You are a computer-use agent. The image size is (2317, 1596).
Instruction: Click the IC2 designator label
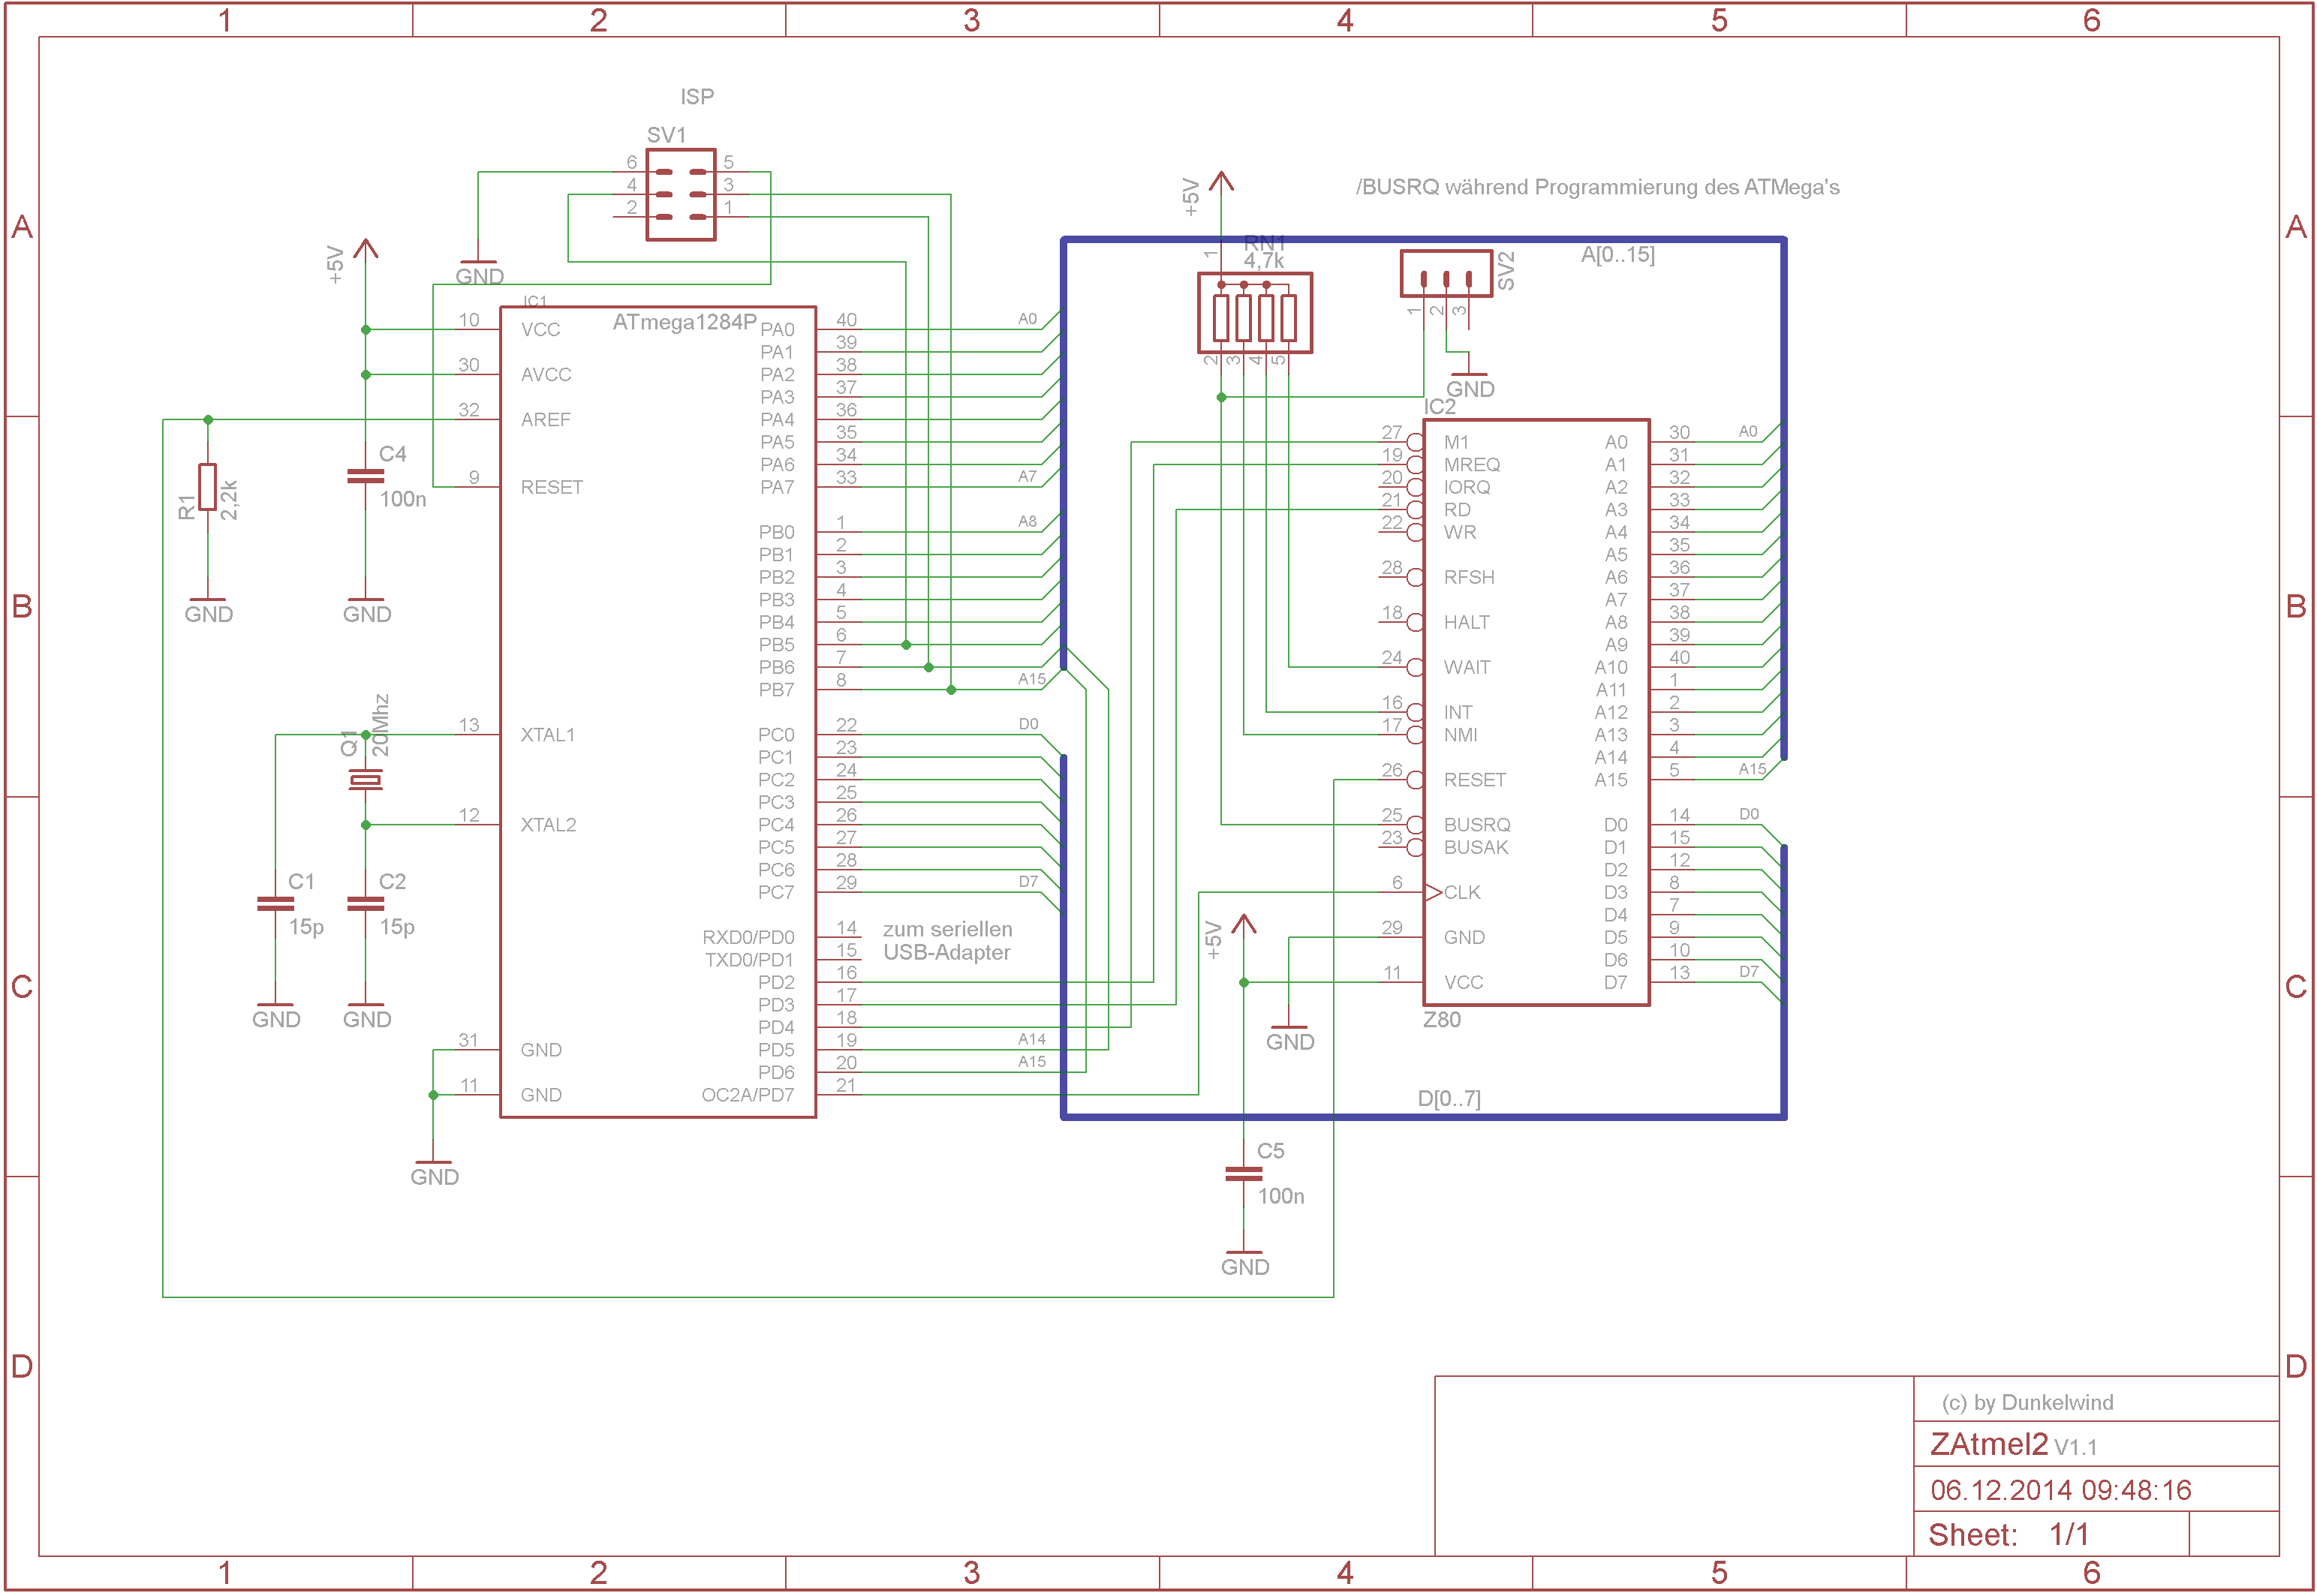1439,407
